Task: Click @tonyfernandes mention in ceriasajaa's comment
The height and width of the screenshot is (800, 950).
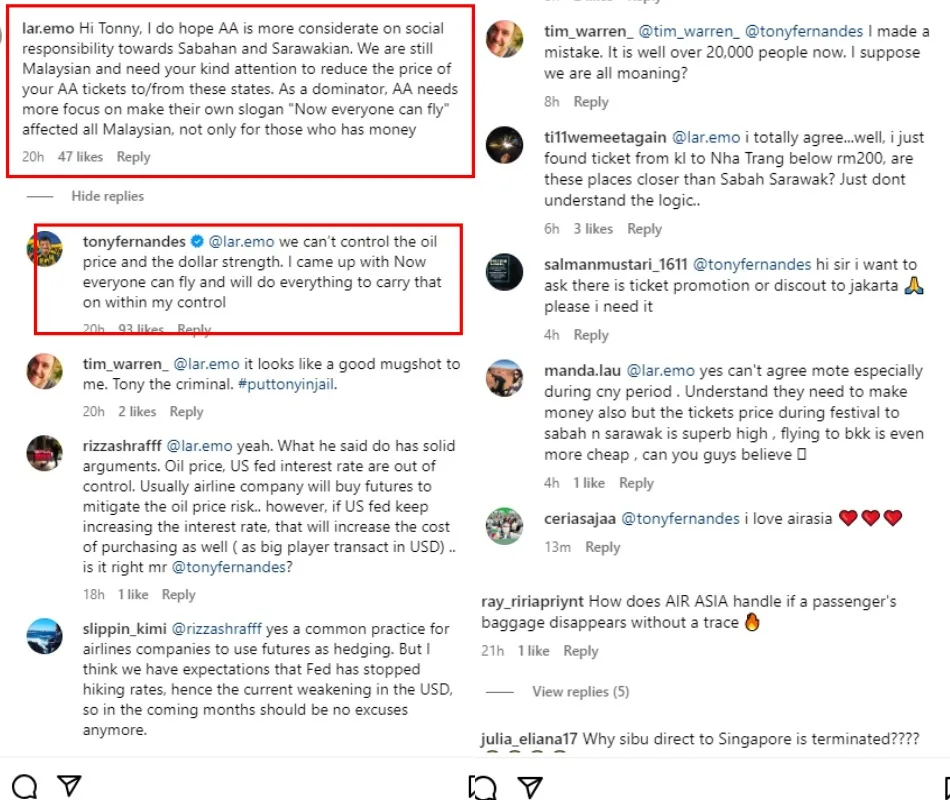Action: pyautogui.click(x=680, y=518)
